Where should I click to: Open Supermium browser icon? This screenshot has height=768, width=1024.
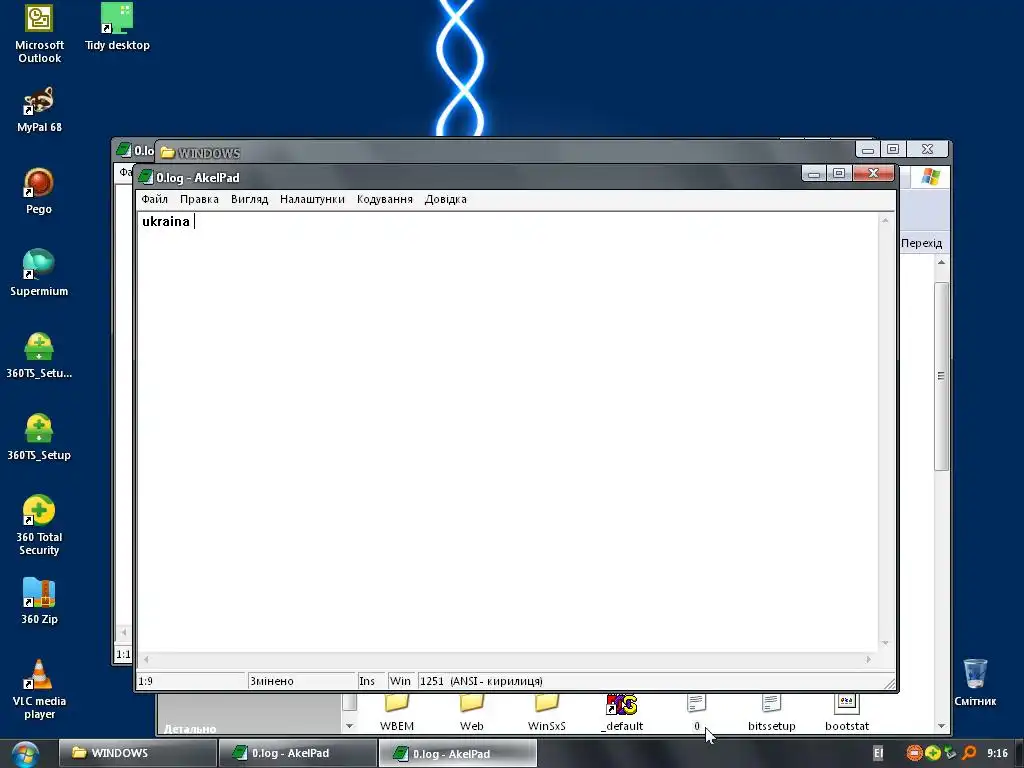39,273
